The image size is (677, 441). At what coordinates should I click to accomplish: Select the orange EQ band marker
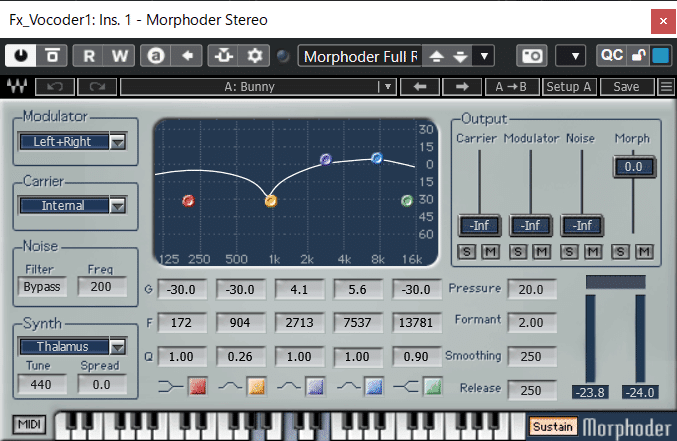click(271, 201)
